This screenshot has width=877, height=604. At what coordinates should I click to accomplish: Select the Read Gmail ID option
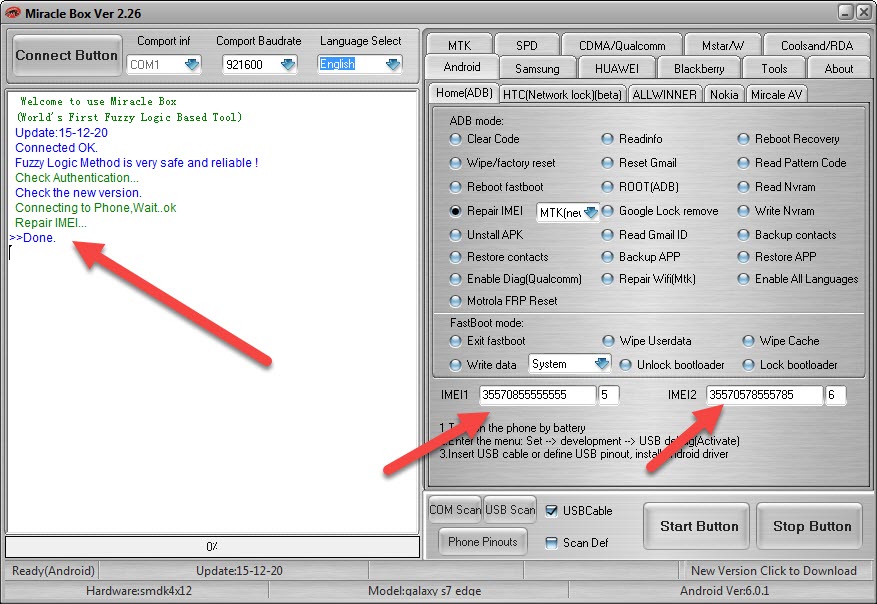[x=607, y=235]
